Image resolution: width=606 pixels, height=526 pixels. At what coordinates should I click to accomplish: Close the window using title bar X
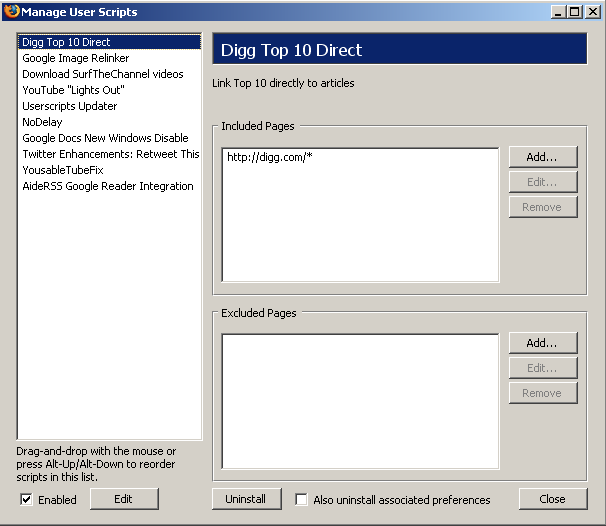point(592,12)
